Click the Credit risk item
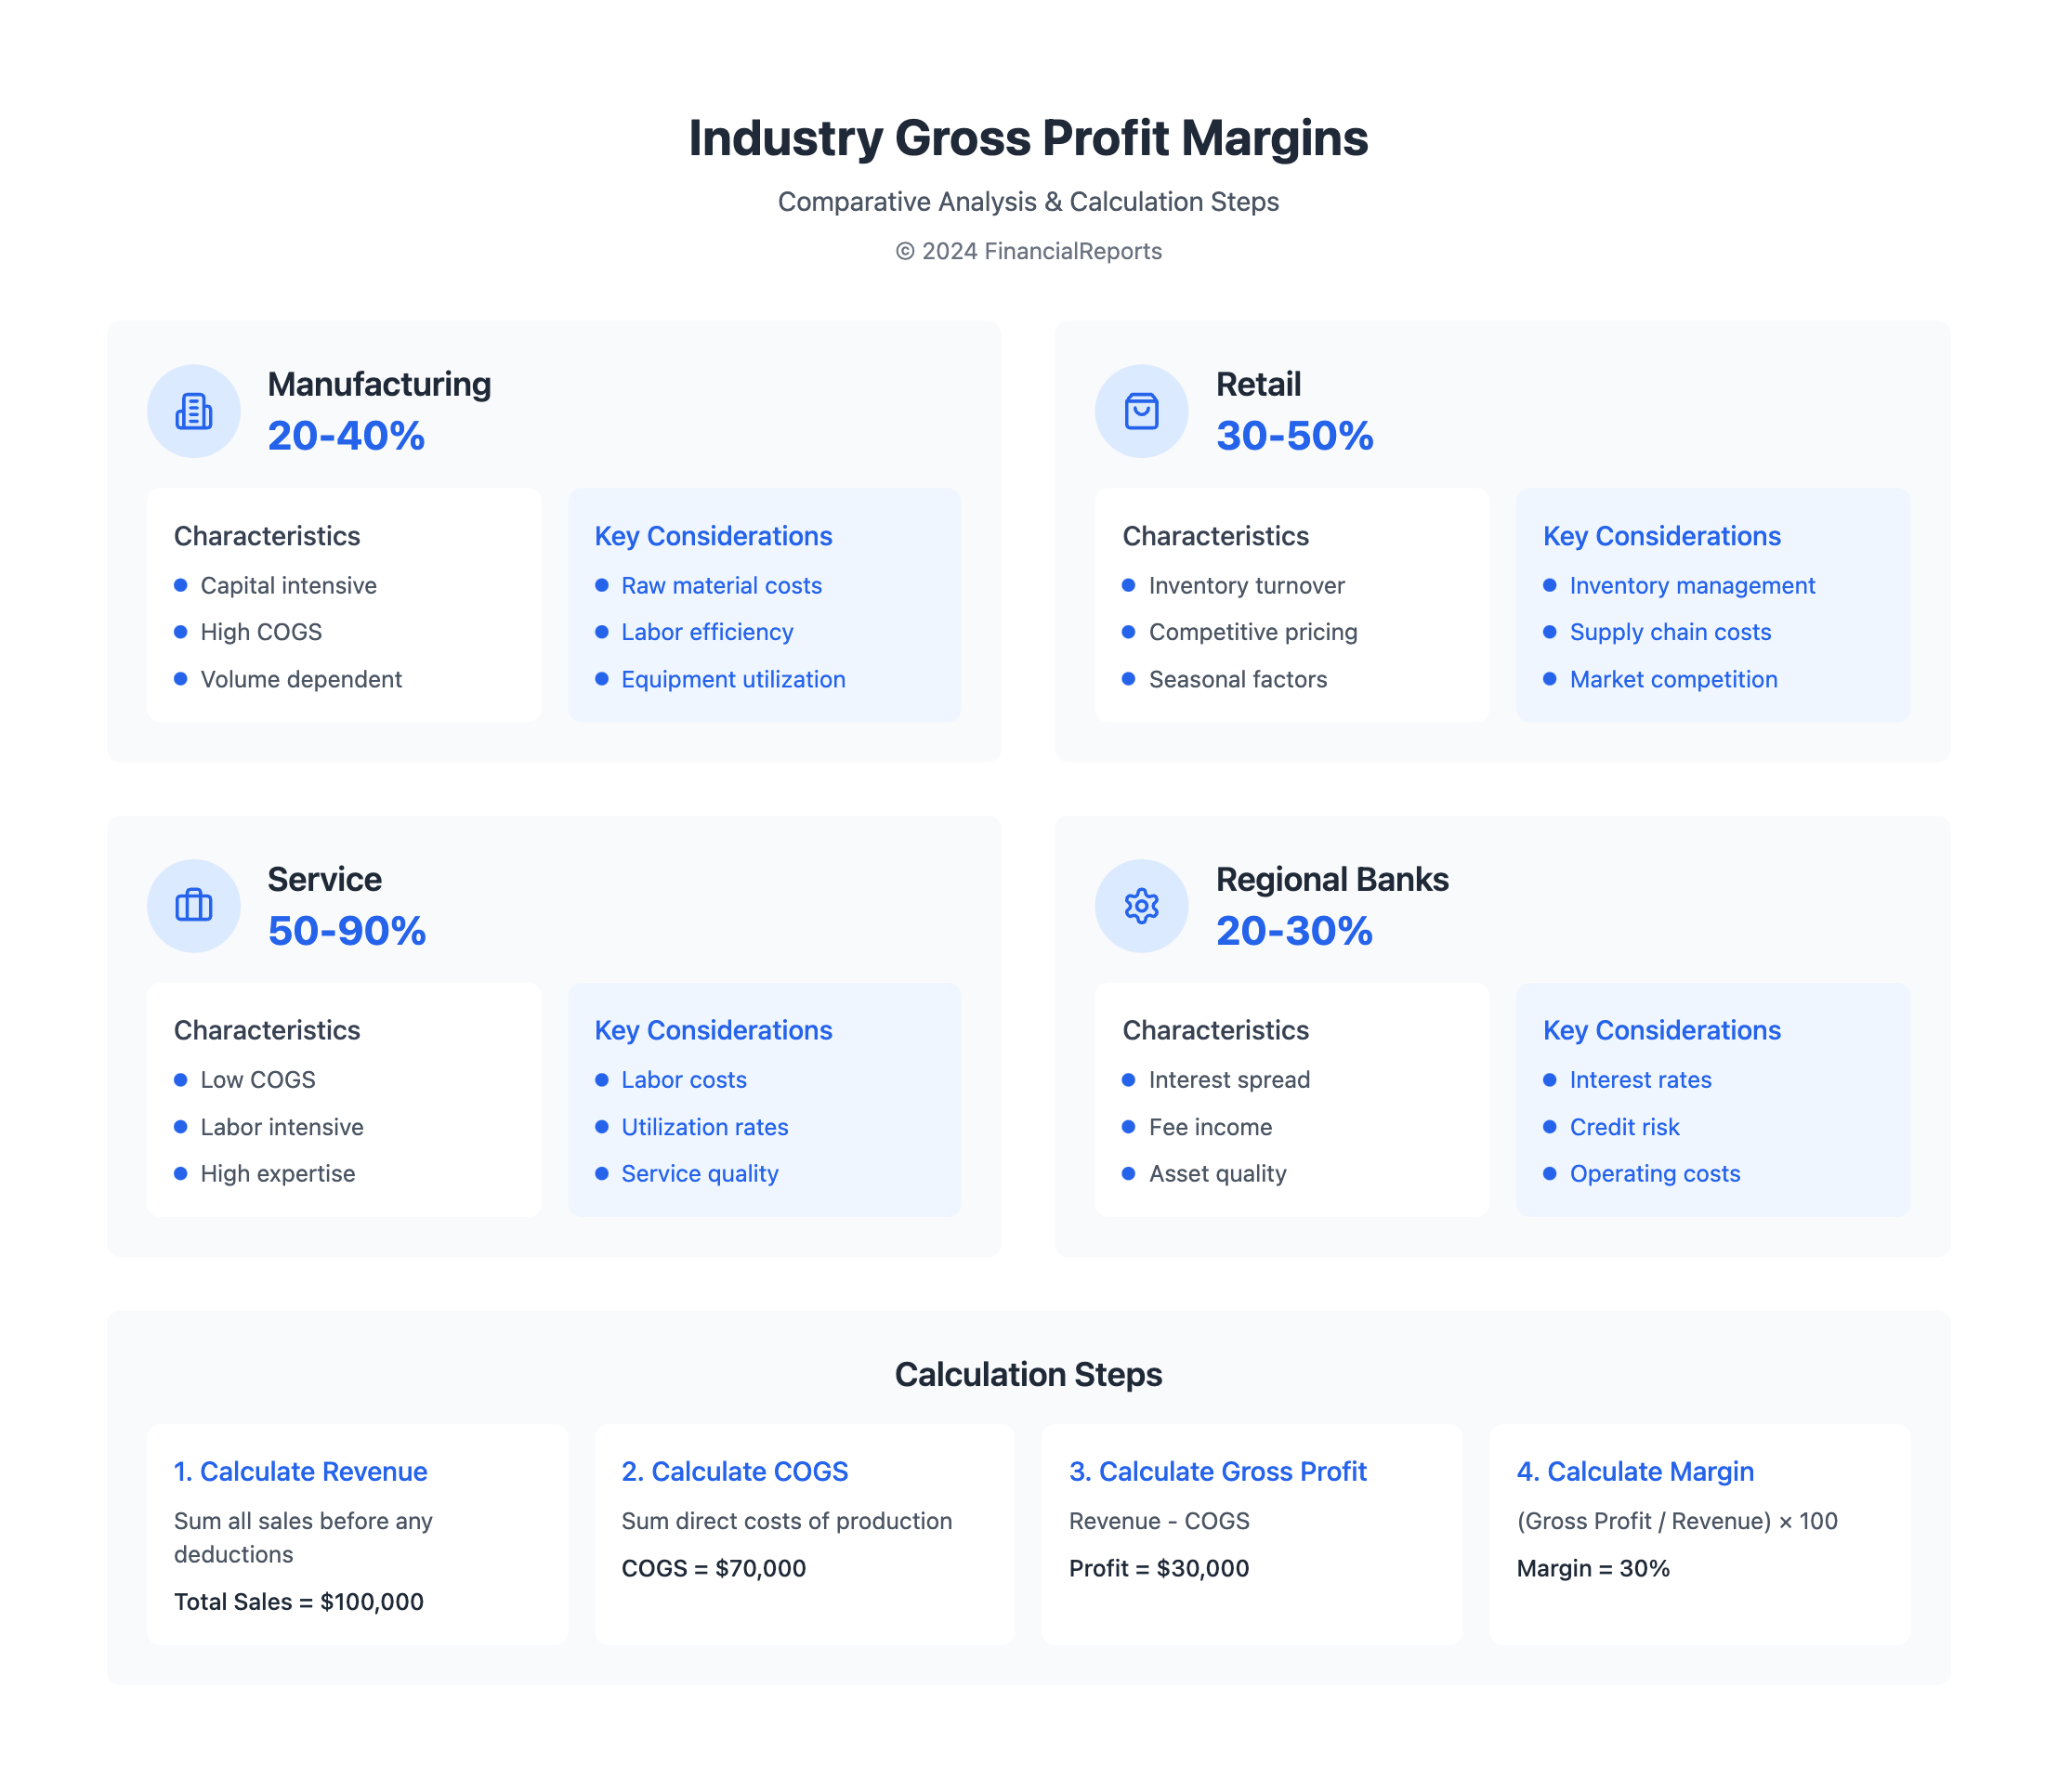Image resolution: width=2058 pixels, height=1792 pixels. tap(1624, 1127)
